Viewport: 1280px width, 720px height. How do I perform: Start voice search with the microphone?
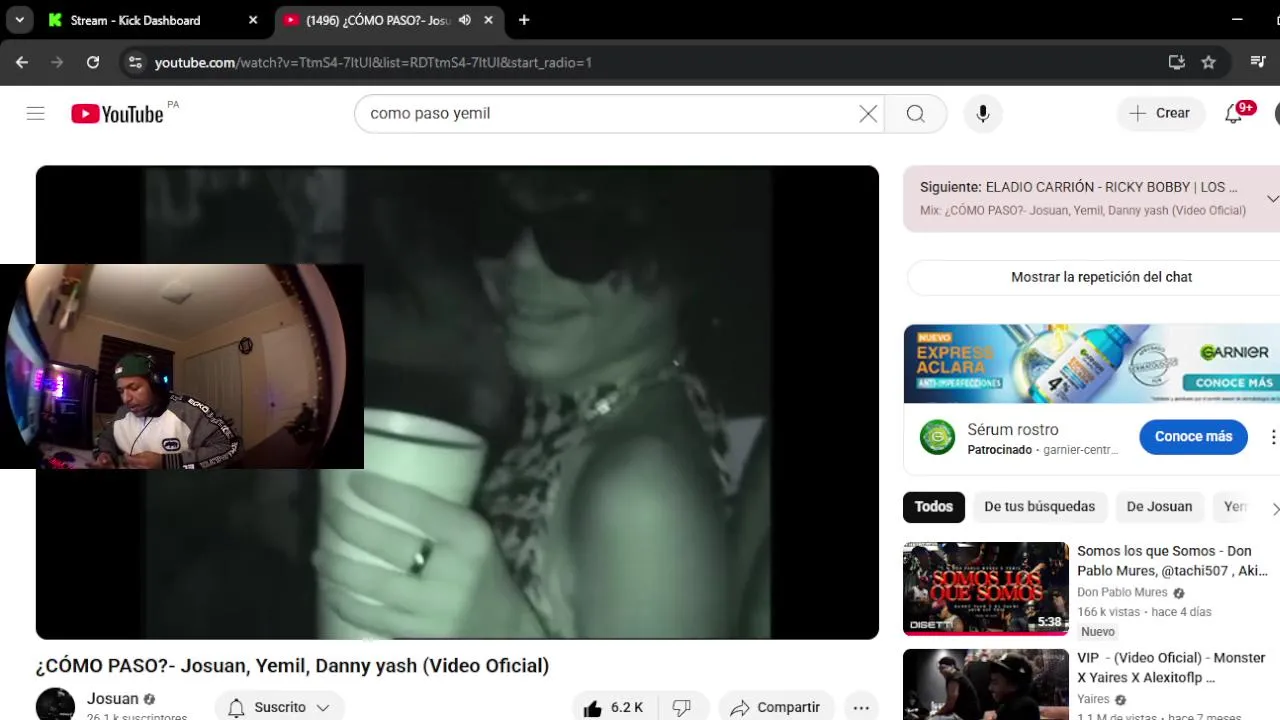click(983, 113)
